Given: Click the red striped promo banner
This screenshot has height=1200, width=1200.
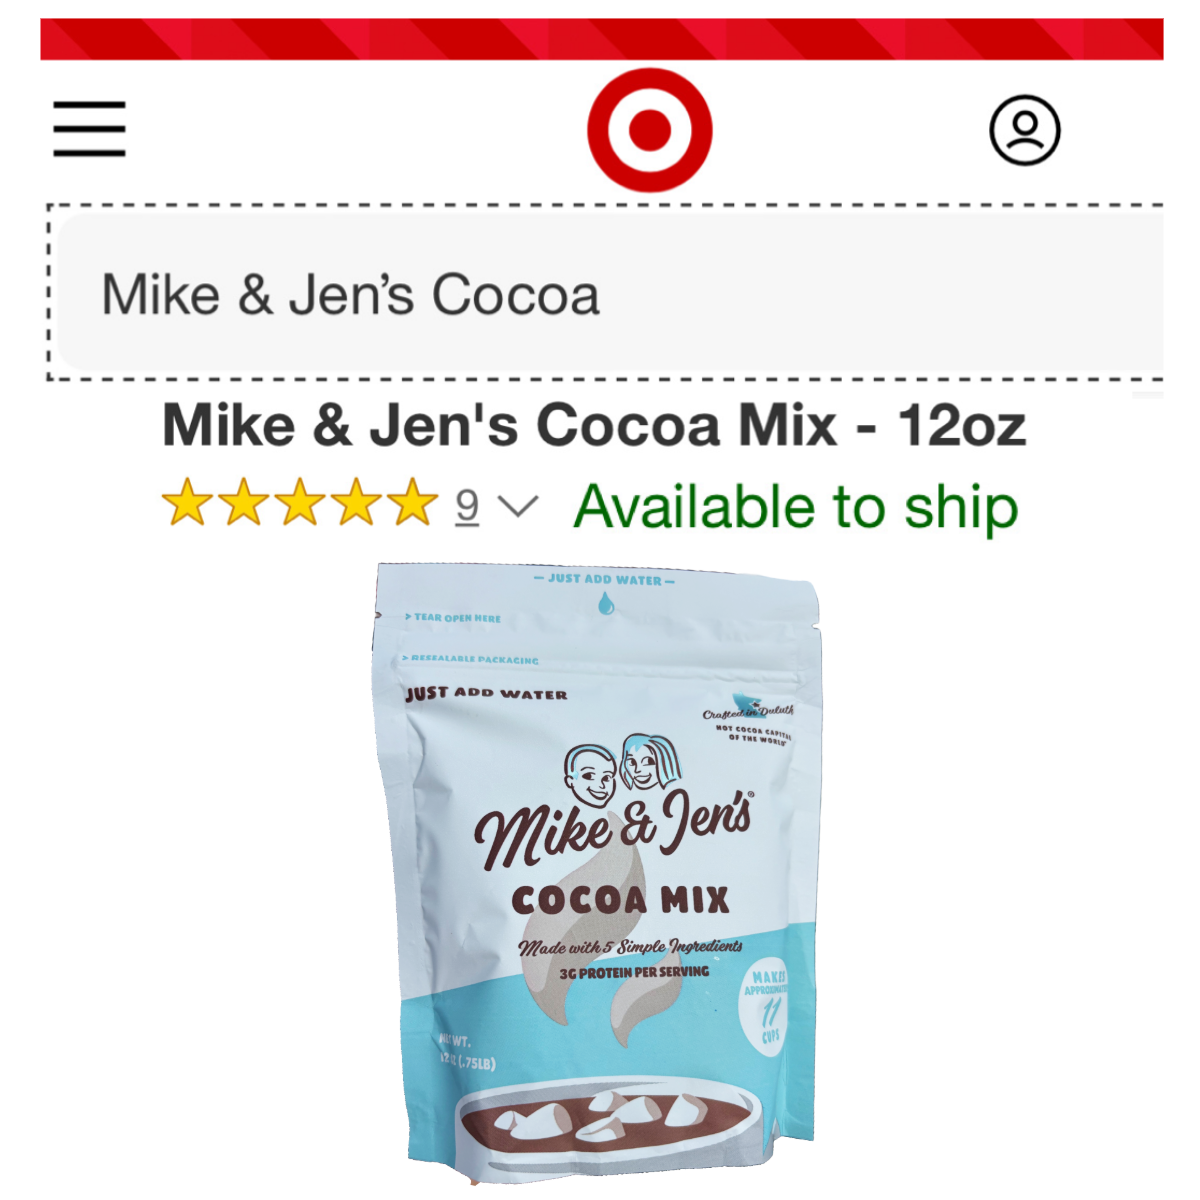Looking at the screenshot, I should (601, 39).
